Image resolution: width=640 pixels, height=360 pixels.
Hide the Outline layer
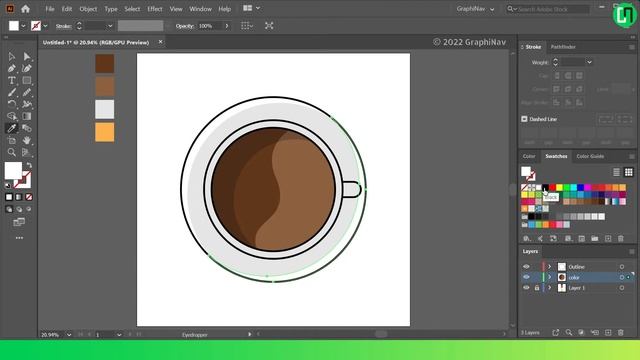click(526, 267)
